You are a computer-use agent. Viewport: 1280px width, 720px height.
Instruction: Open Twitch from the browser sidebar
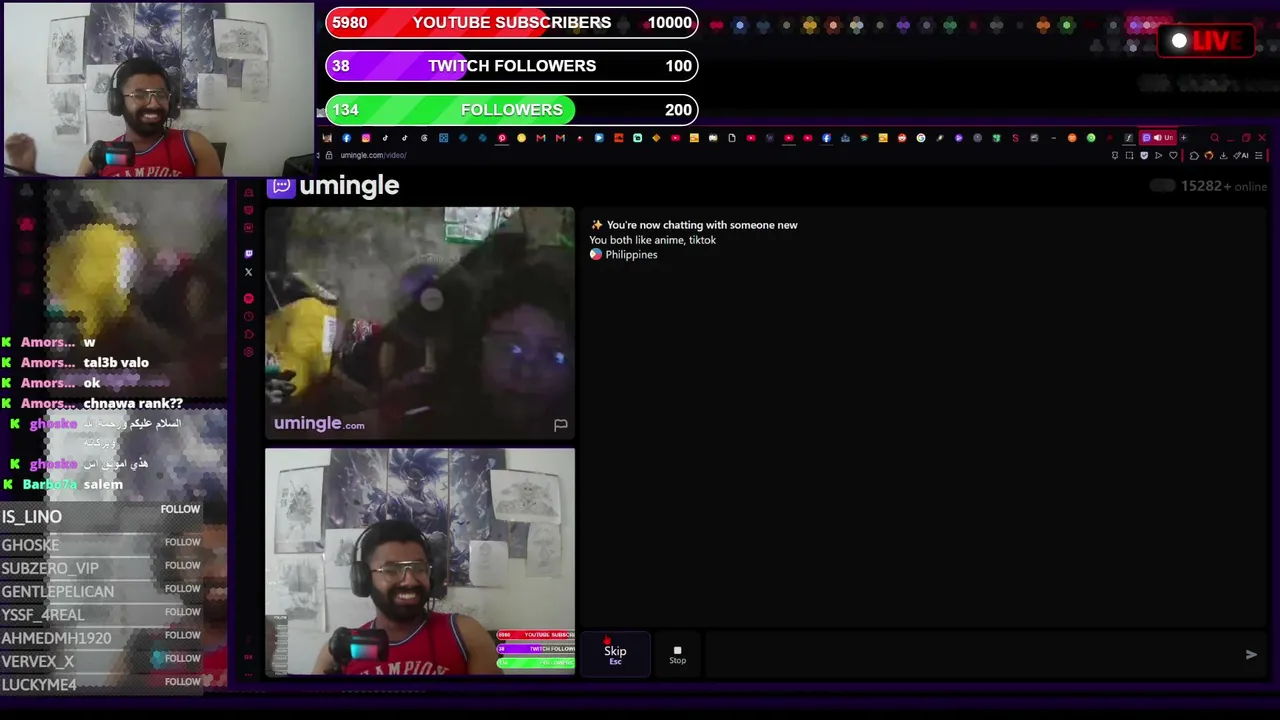pos(249,254)
